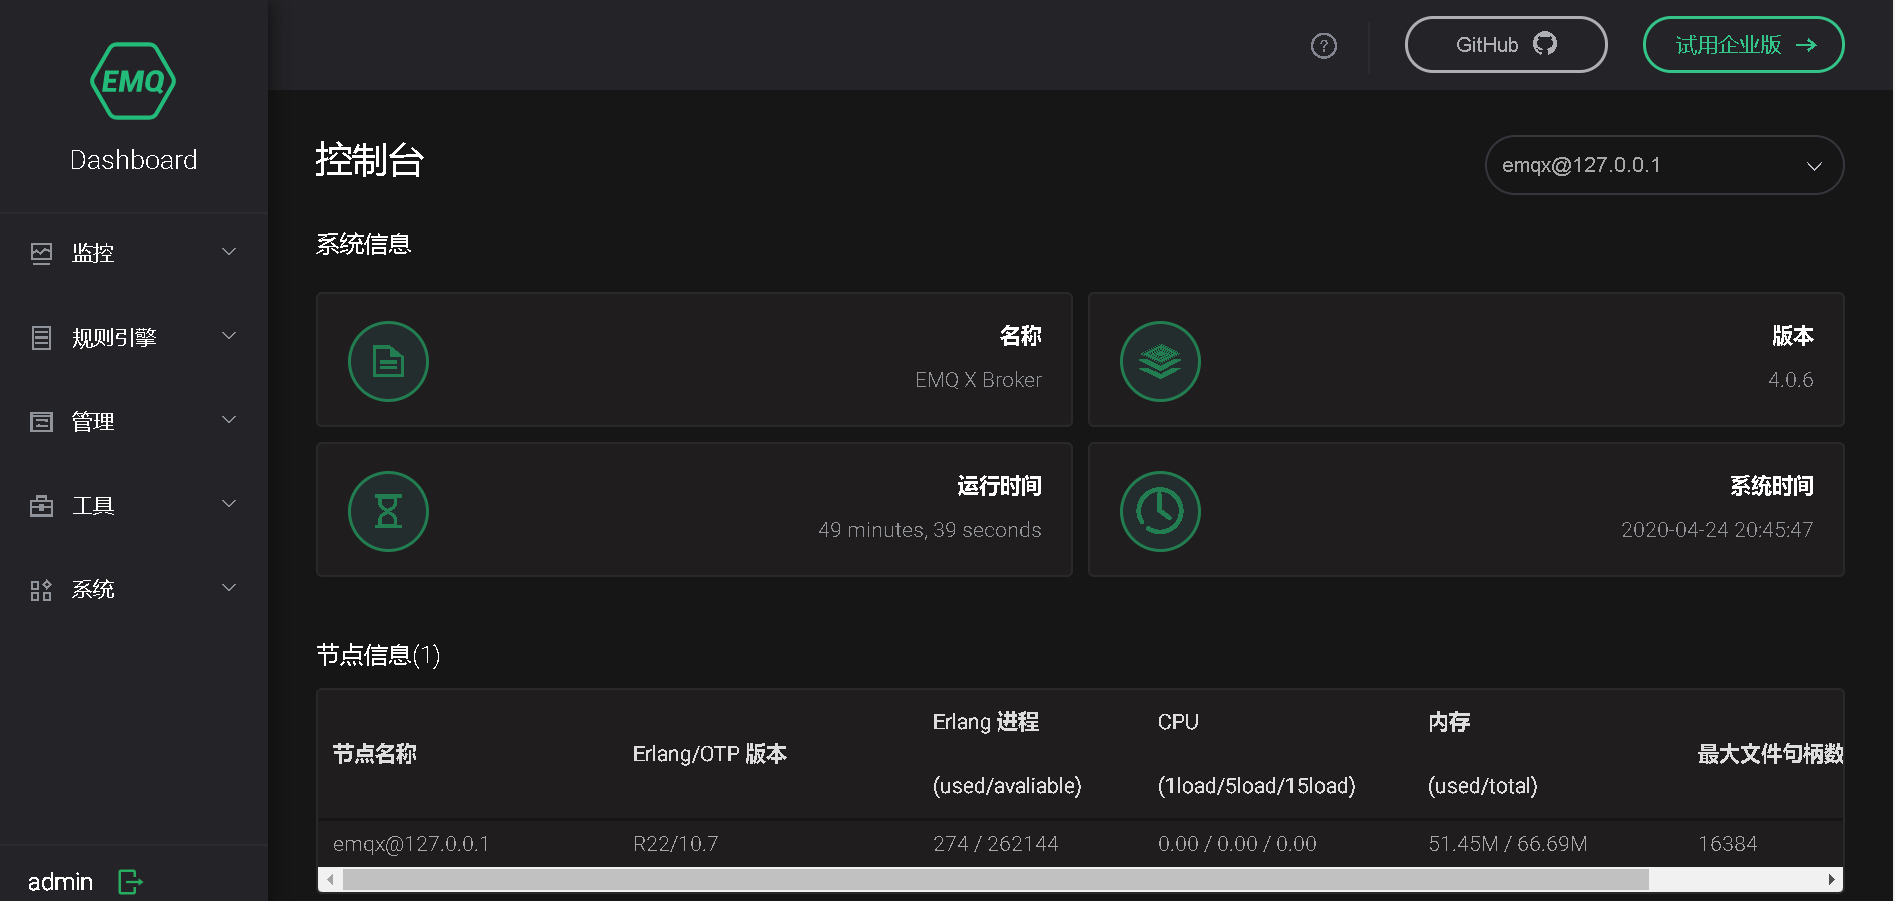Image resolution: width=1895 pixels, height=901 pixels.
Task: Click the 16384 file handles cell
Action: coord(1728,844)
